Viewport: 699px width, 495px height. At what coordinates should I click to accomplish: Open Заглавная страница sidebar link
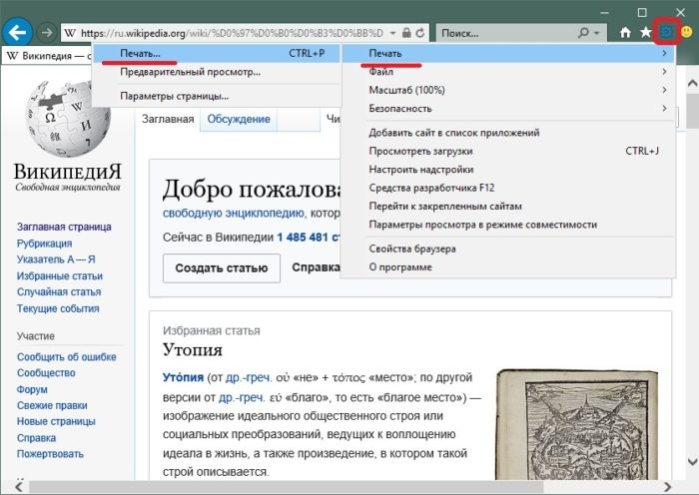(x=64, y=227)
